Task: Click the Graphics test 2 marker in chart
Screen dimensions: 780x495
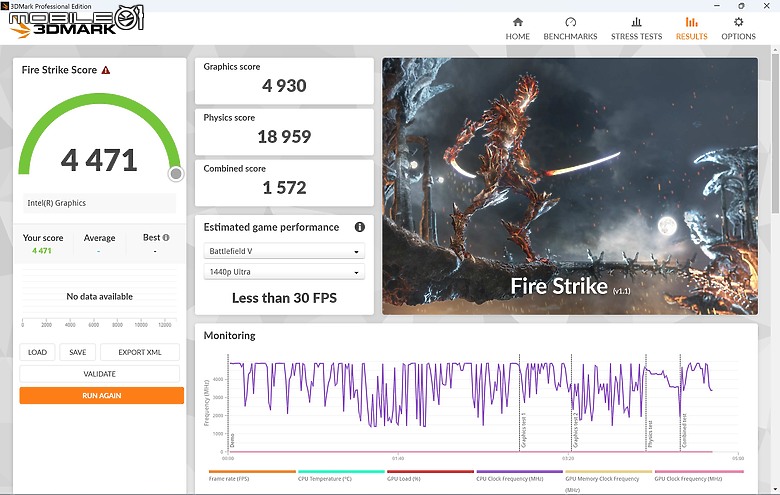Action: pyautogui.click(x=576, y=431)
